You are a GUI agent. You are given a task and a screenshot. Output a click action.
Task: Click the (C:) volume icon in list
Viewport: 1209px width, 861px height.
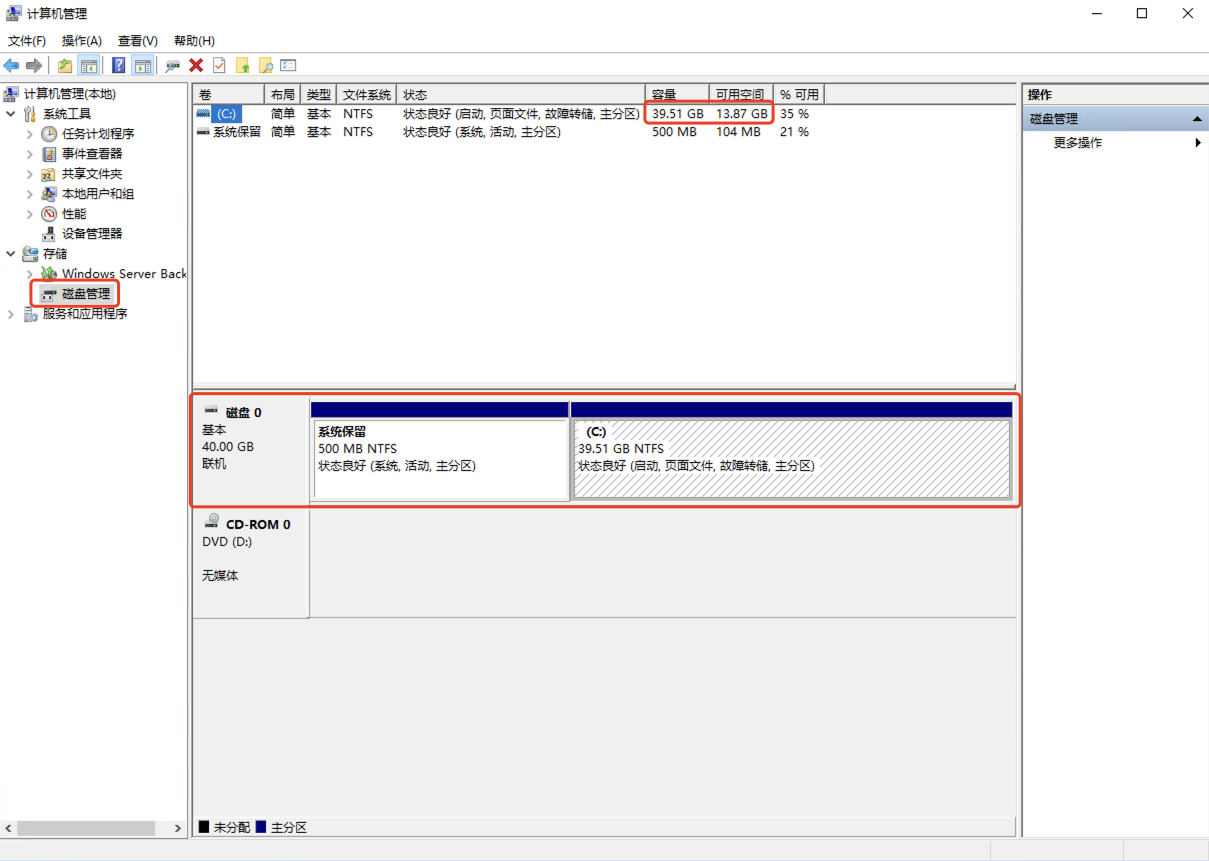pyautogui.click(x=204, y=114)
